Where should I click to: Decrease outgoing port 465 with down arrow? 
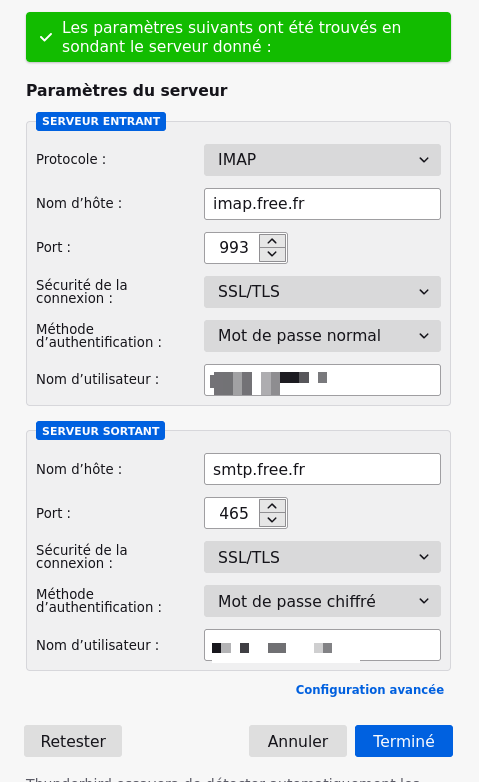coord(272,520)
